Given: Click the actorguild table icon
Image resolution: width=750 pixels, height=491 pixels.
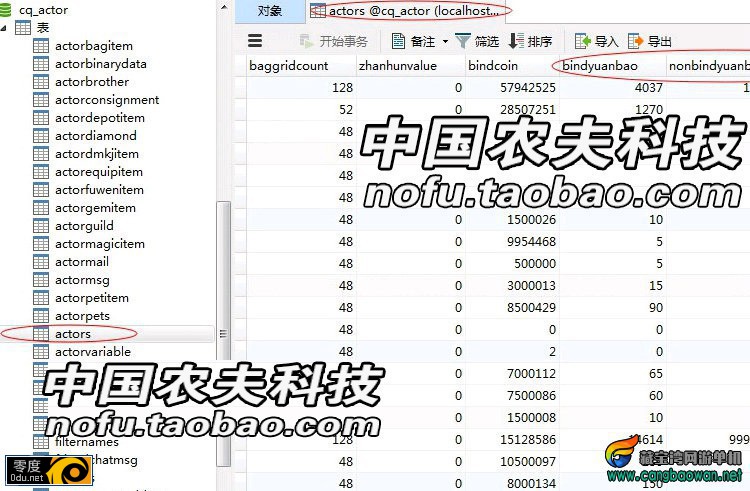Looking at the screenshot, I should point(41,226).
